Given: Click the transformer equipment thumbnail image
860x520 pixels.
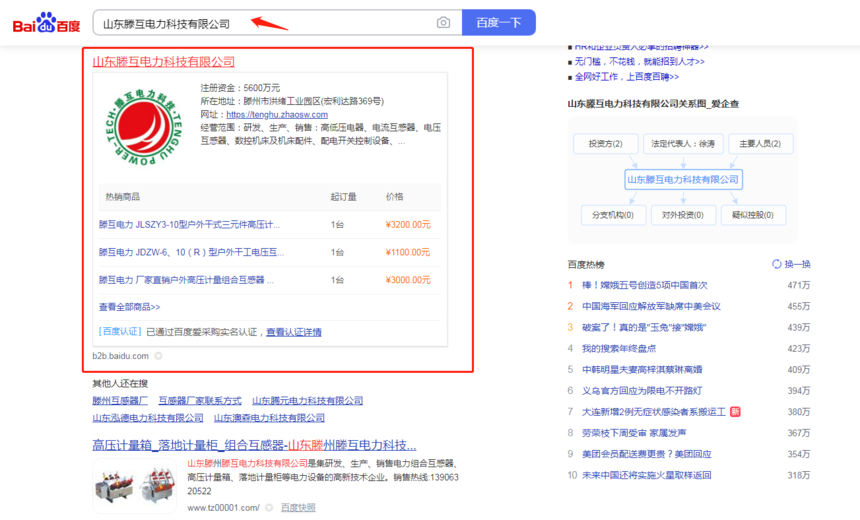Looking at the screenshot, I should coord(134,486).
